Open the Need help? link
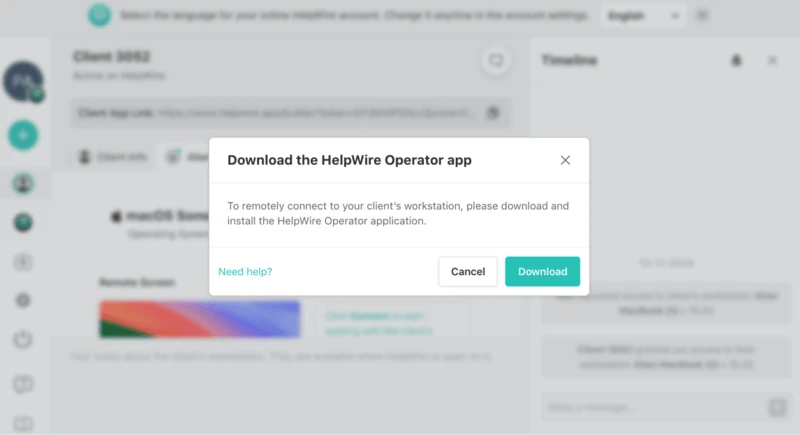Viewport: 800px width, 435px height. [245, 272]
